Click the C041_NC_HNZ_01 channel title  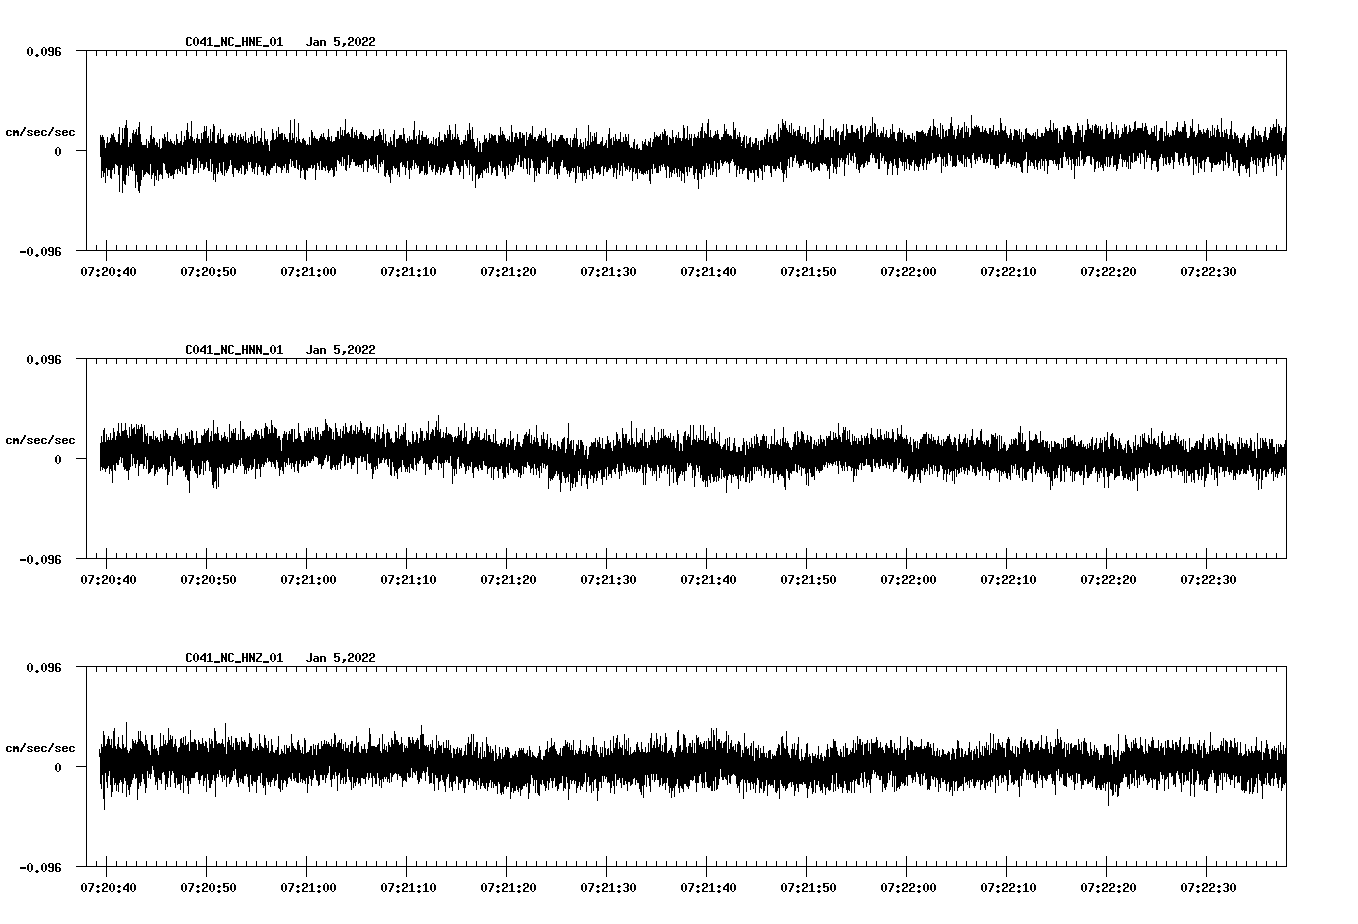click(x=234, y=658)
